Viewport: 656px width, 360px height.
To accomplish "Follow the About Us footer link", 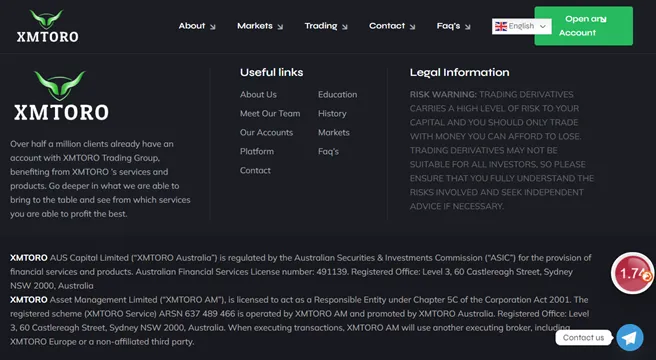I will tap(258, 95).
